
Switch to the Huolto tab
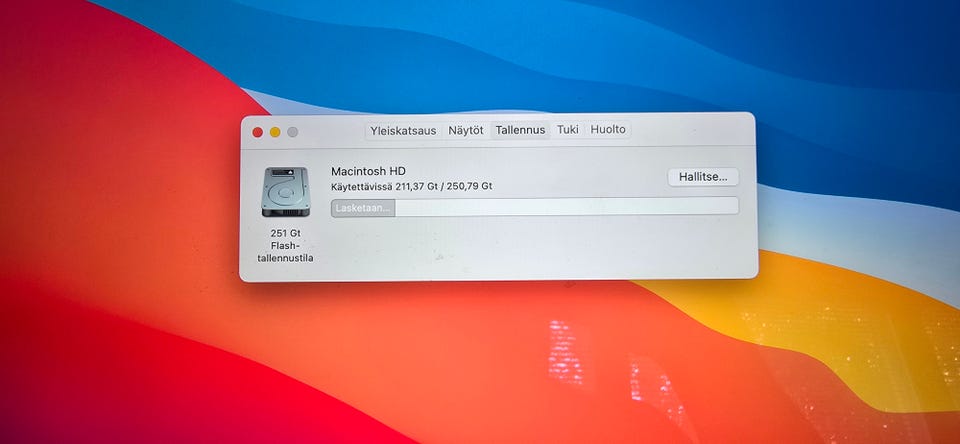click(607, 130)
